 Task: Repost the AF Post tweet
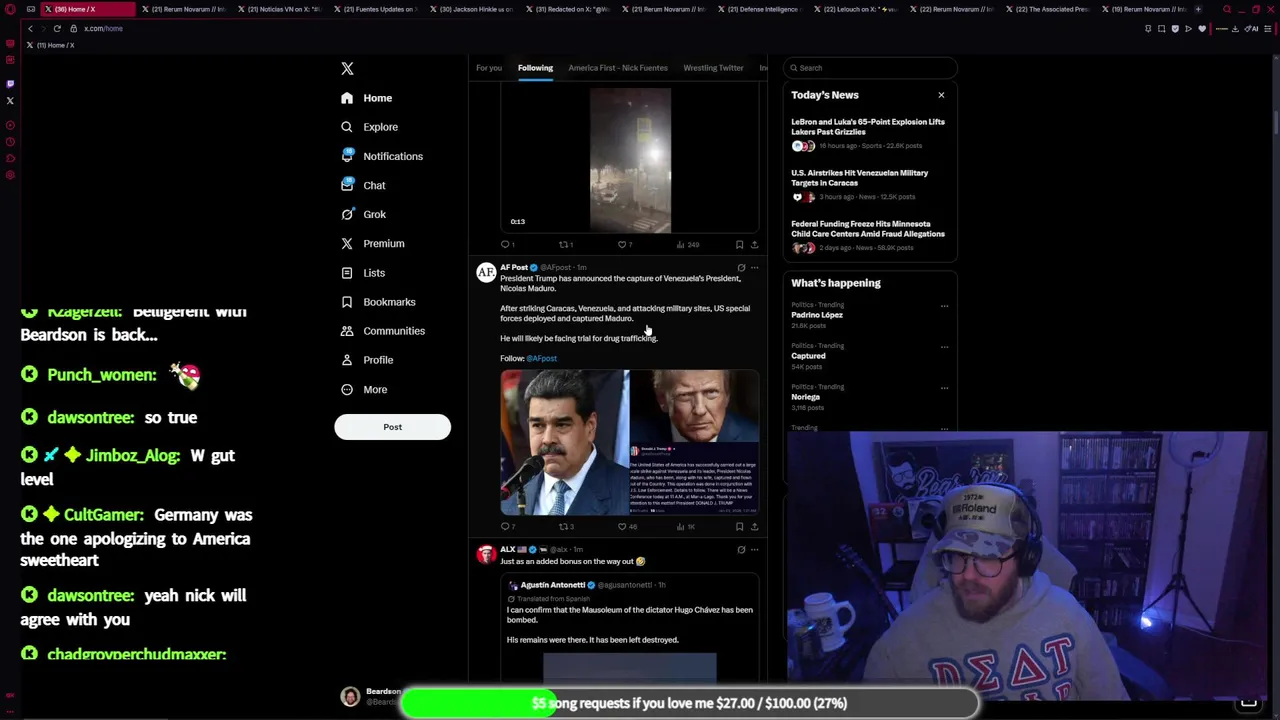click(565, 526)
